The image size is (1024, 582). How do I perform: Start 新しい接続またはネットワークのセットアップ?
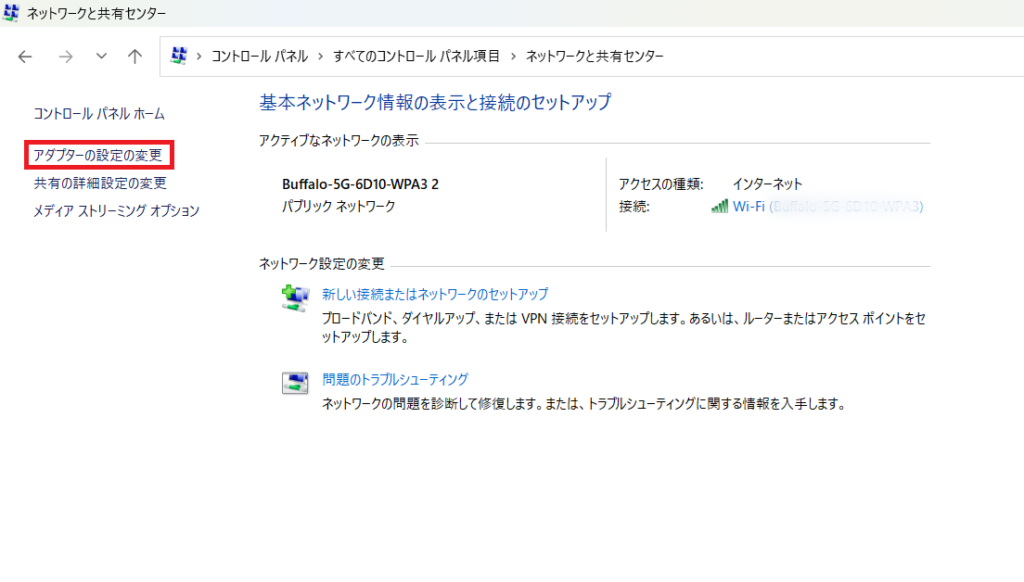(x=435, y=294)
